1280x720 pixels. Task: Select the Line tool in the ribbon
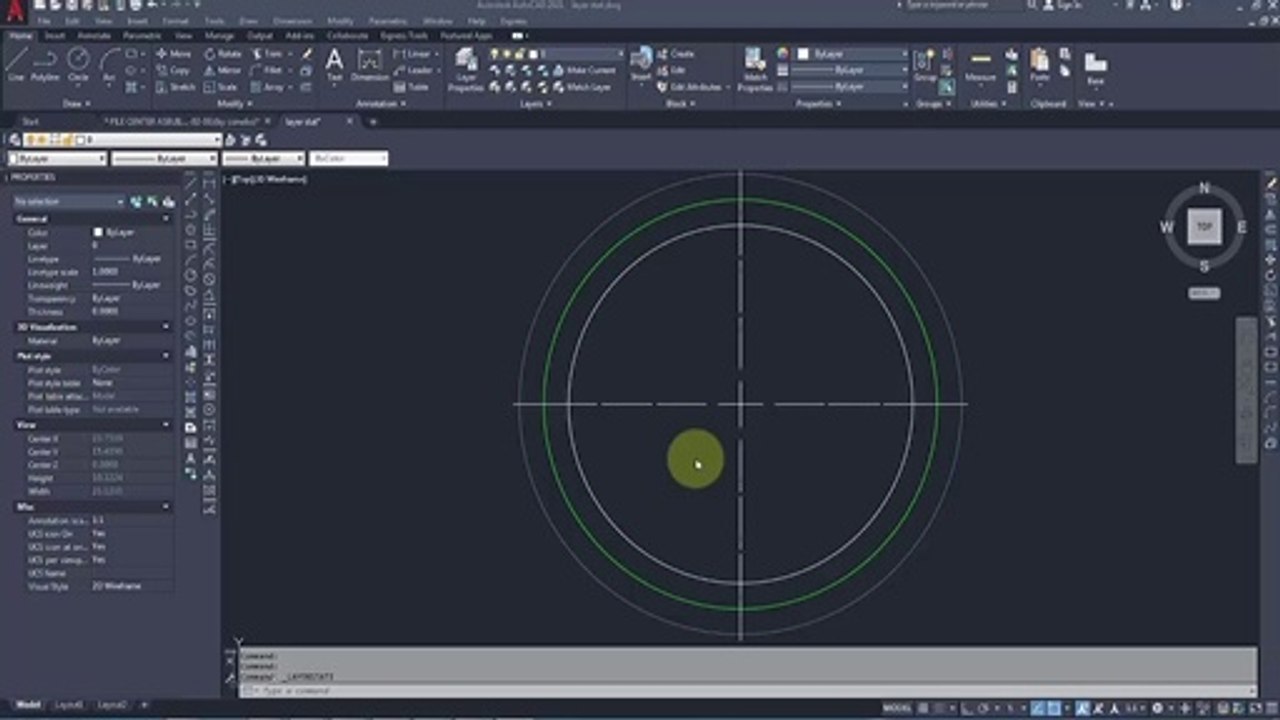pos(16,64)
